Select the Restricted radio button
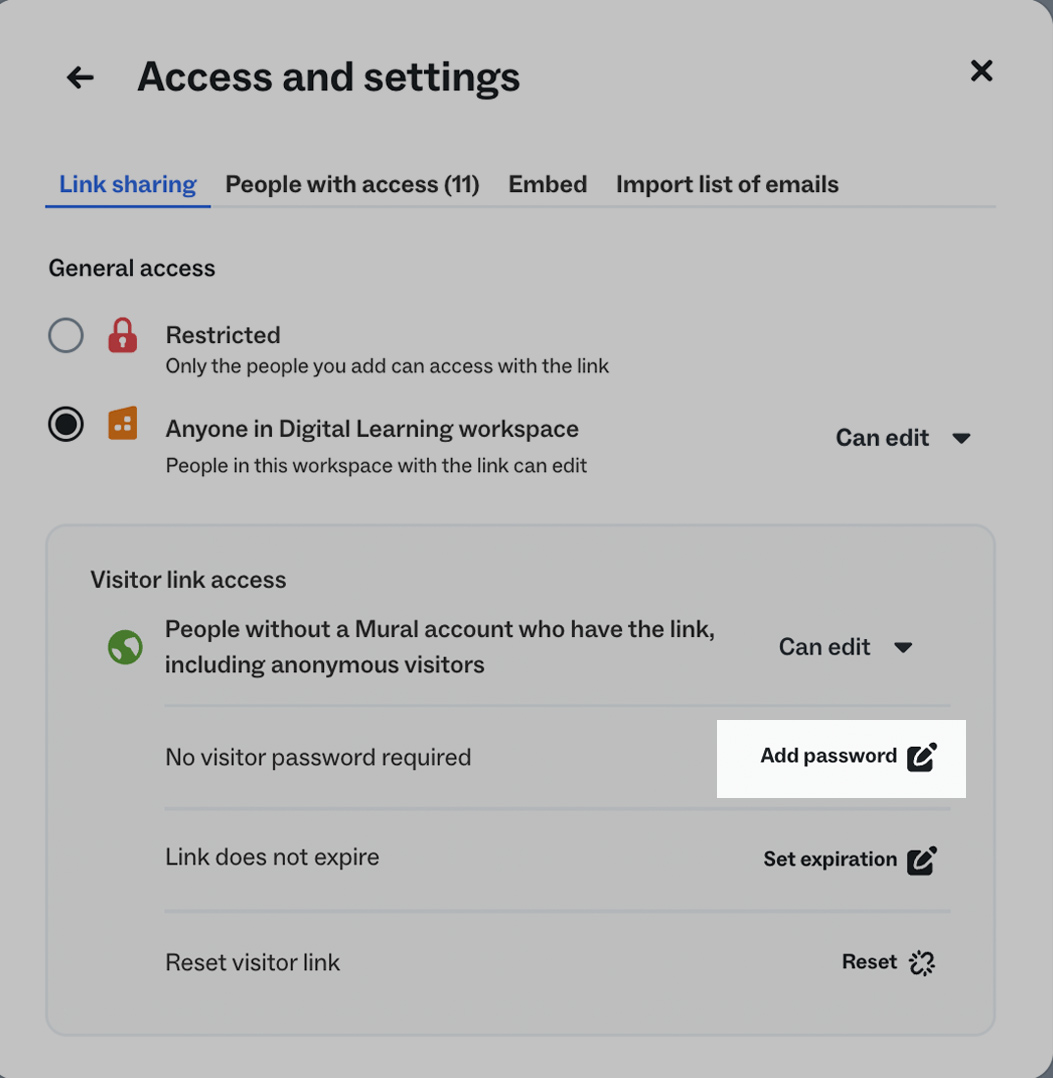The width and height of the screenshot is (1053, 1078). tap(65, 335)
